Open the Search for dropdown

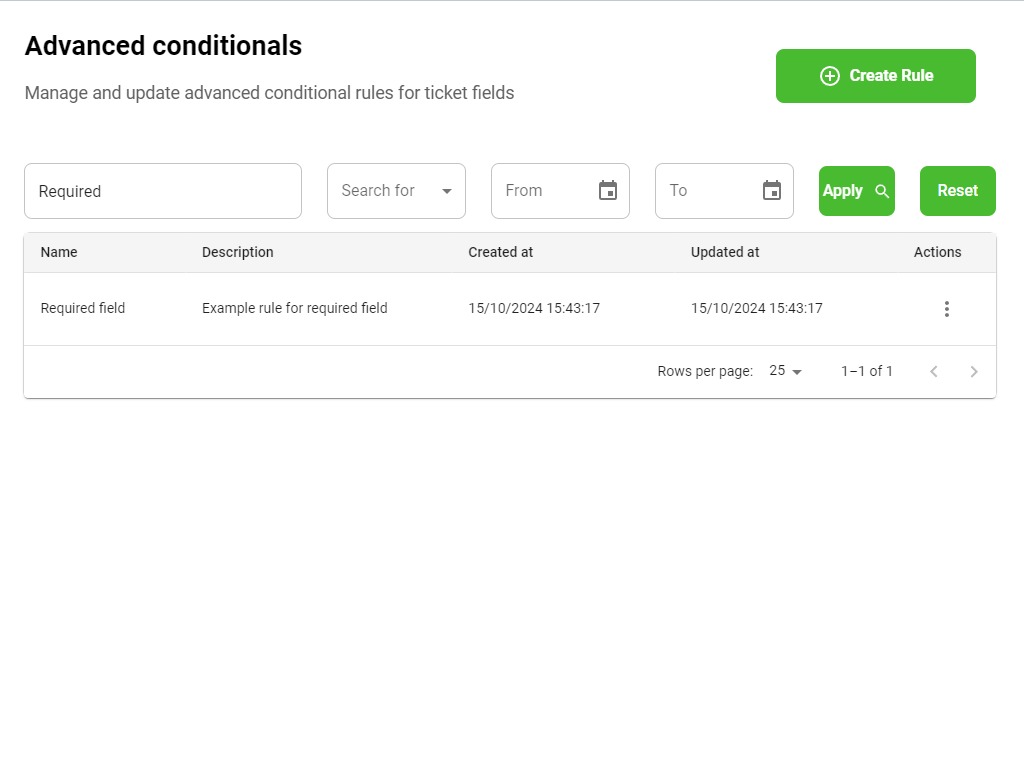396,190
